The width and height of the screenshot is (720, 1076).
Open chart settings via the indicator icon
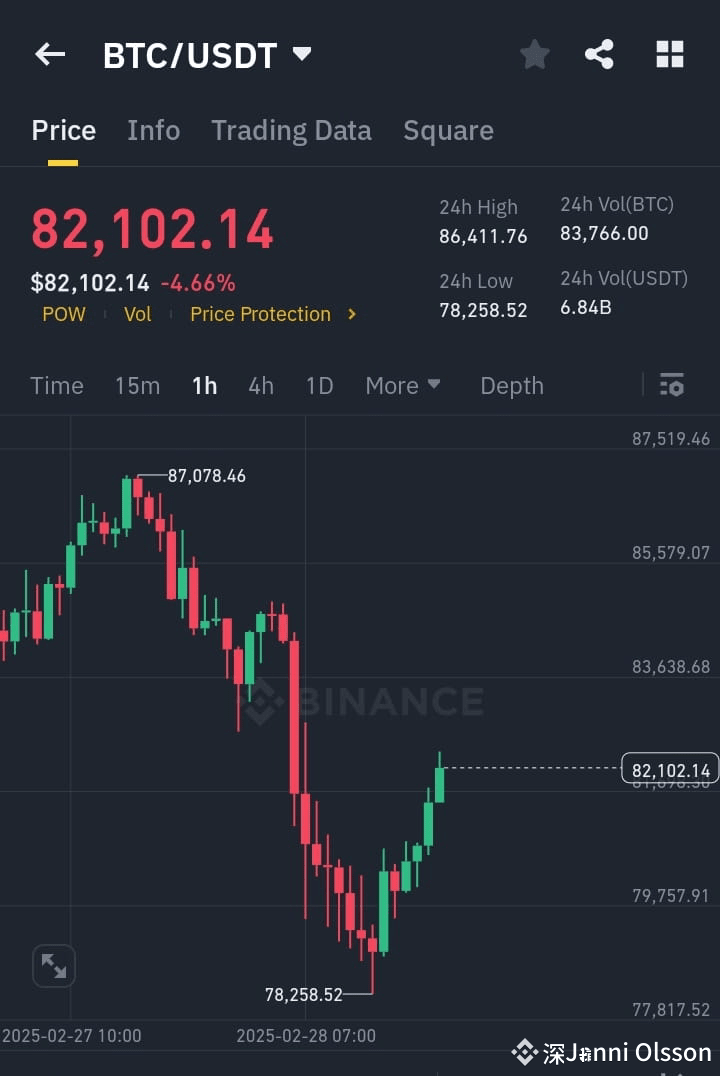[x=671, y=385]
